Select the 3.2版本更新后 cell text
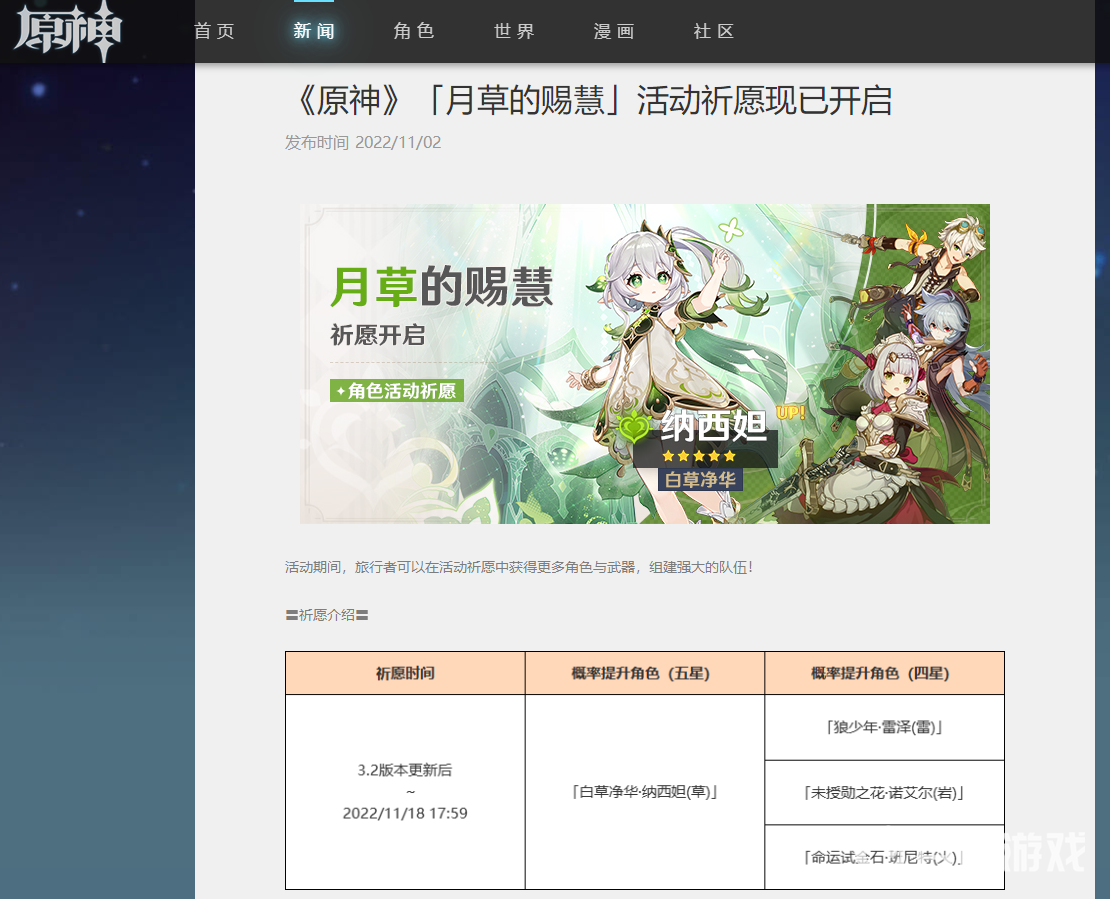The image size is (1110, 899). pos(404,770)
